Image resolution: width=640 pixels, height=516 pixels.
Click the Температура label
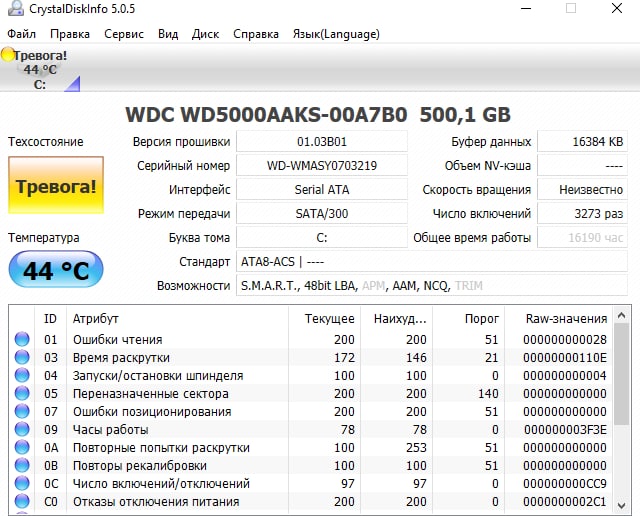[x=44, y=238]
